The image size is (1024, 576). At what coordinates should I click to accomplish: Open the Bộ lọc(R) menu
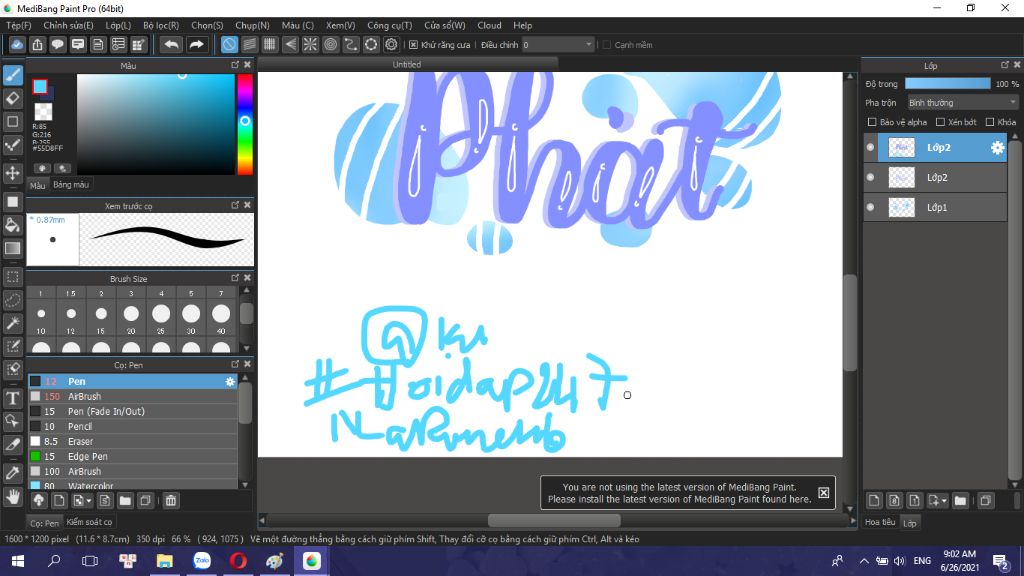[161, 25]
